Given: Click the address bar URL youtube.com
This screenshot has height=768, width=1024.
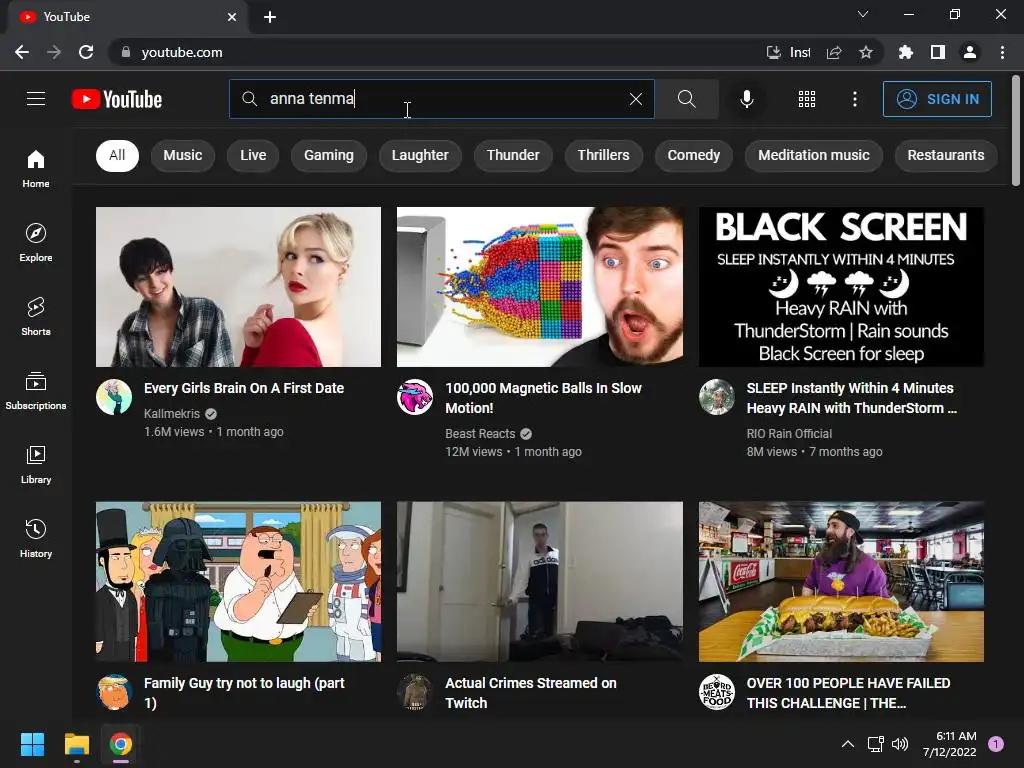Looking at the screenshot, I should pyautogui.click(x=182, y=52).
